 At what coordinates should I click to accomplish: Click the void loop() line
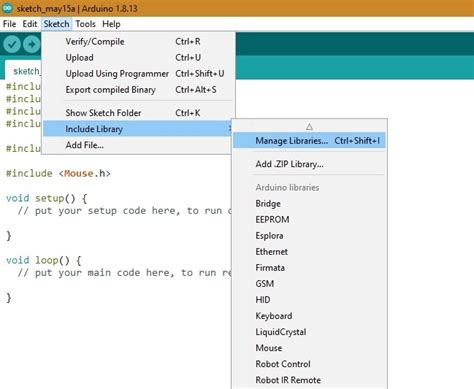click(x=44, y=260)
